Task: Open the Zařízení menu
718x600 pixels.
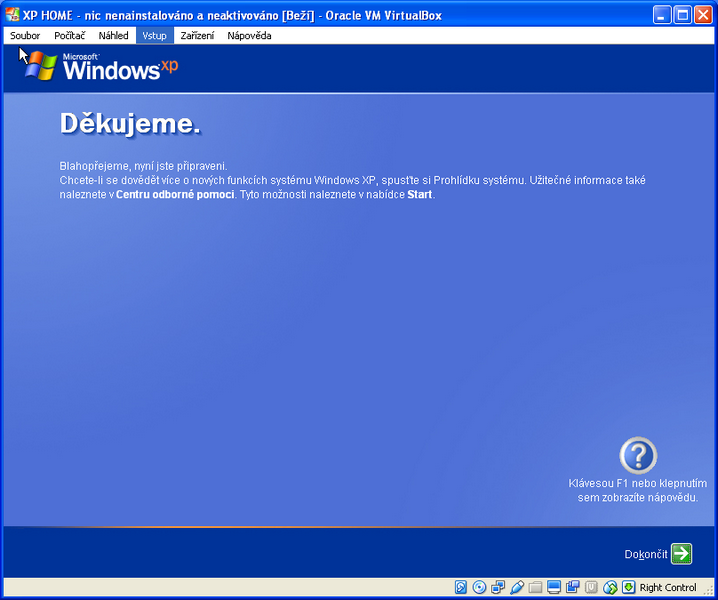Action: click(197, 36)
